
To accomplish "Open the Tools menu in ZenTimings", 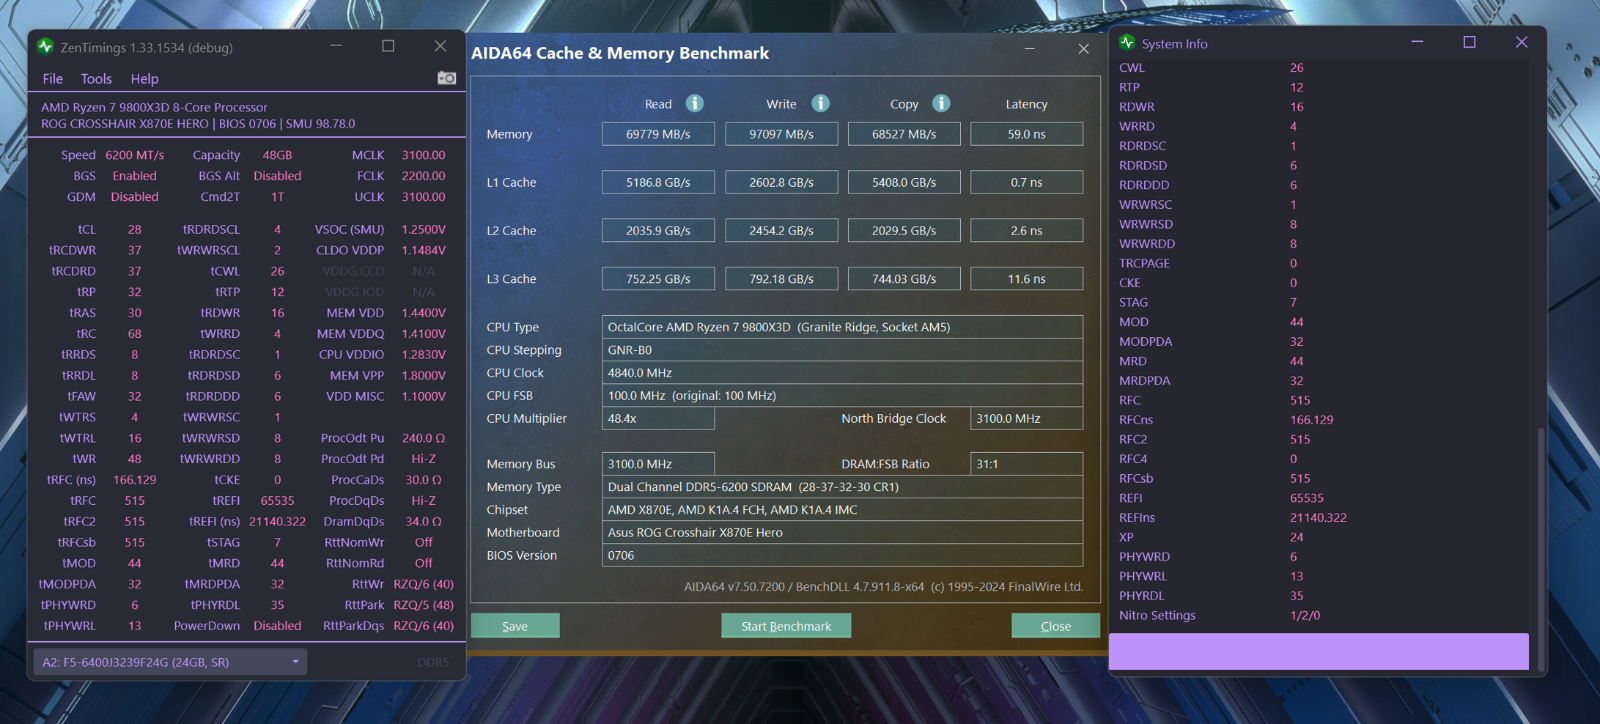I will pyautogui.click(x=96, y=79).
